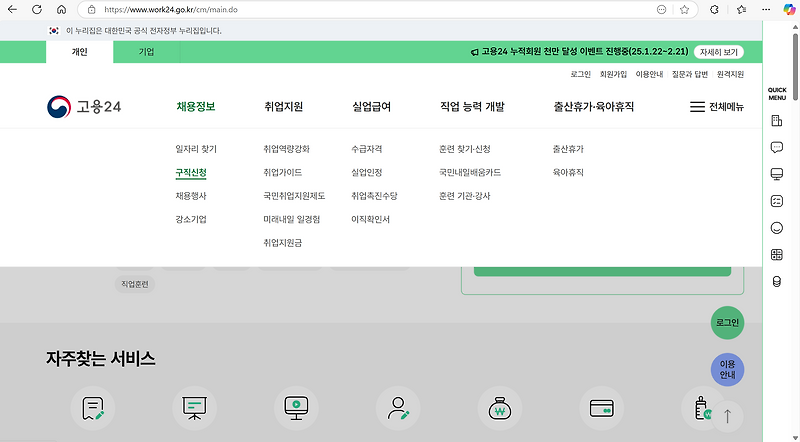800x442 pixels.
Task: Select 국민내일배움카드 submenu item
Action: [x=470, y=173]
